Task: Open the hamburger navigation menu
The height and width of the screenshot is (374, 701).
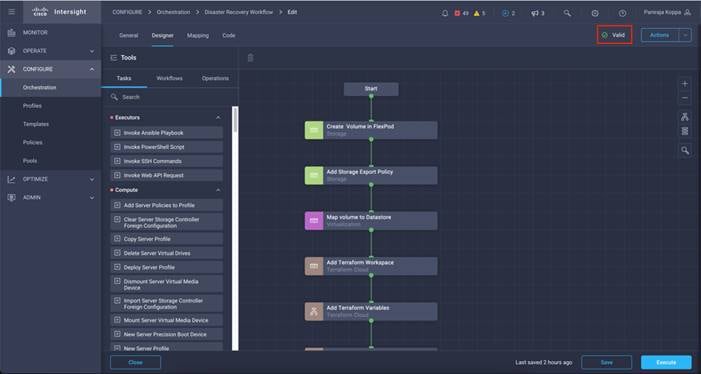Action: click(x=12, y=12)
